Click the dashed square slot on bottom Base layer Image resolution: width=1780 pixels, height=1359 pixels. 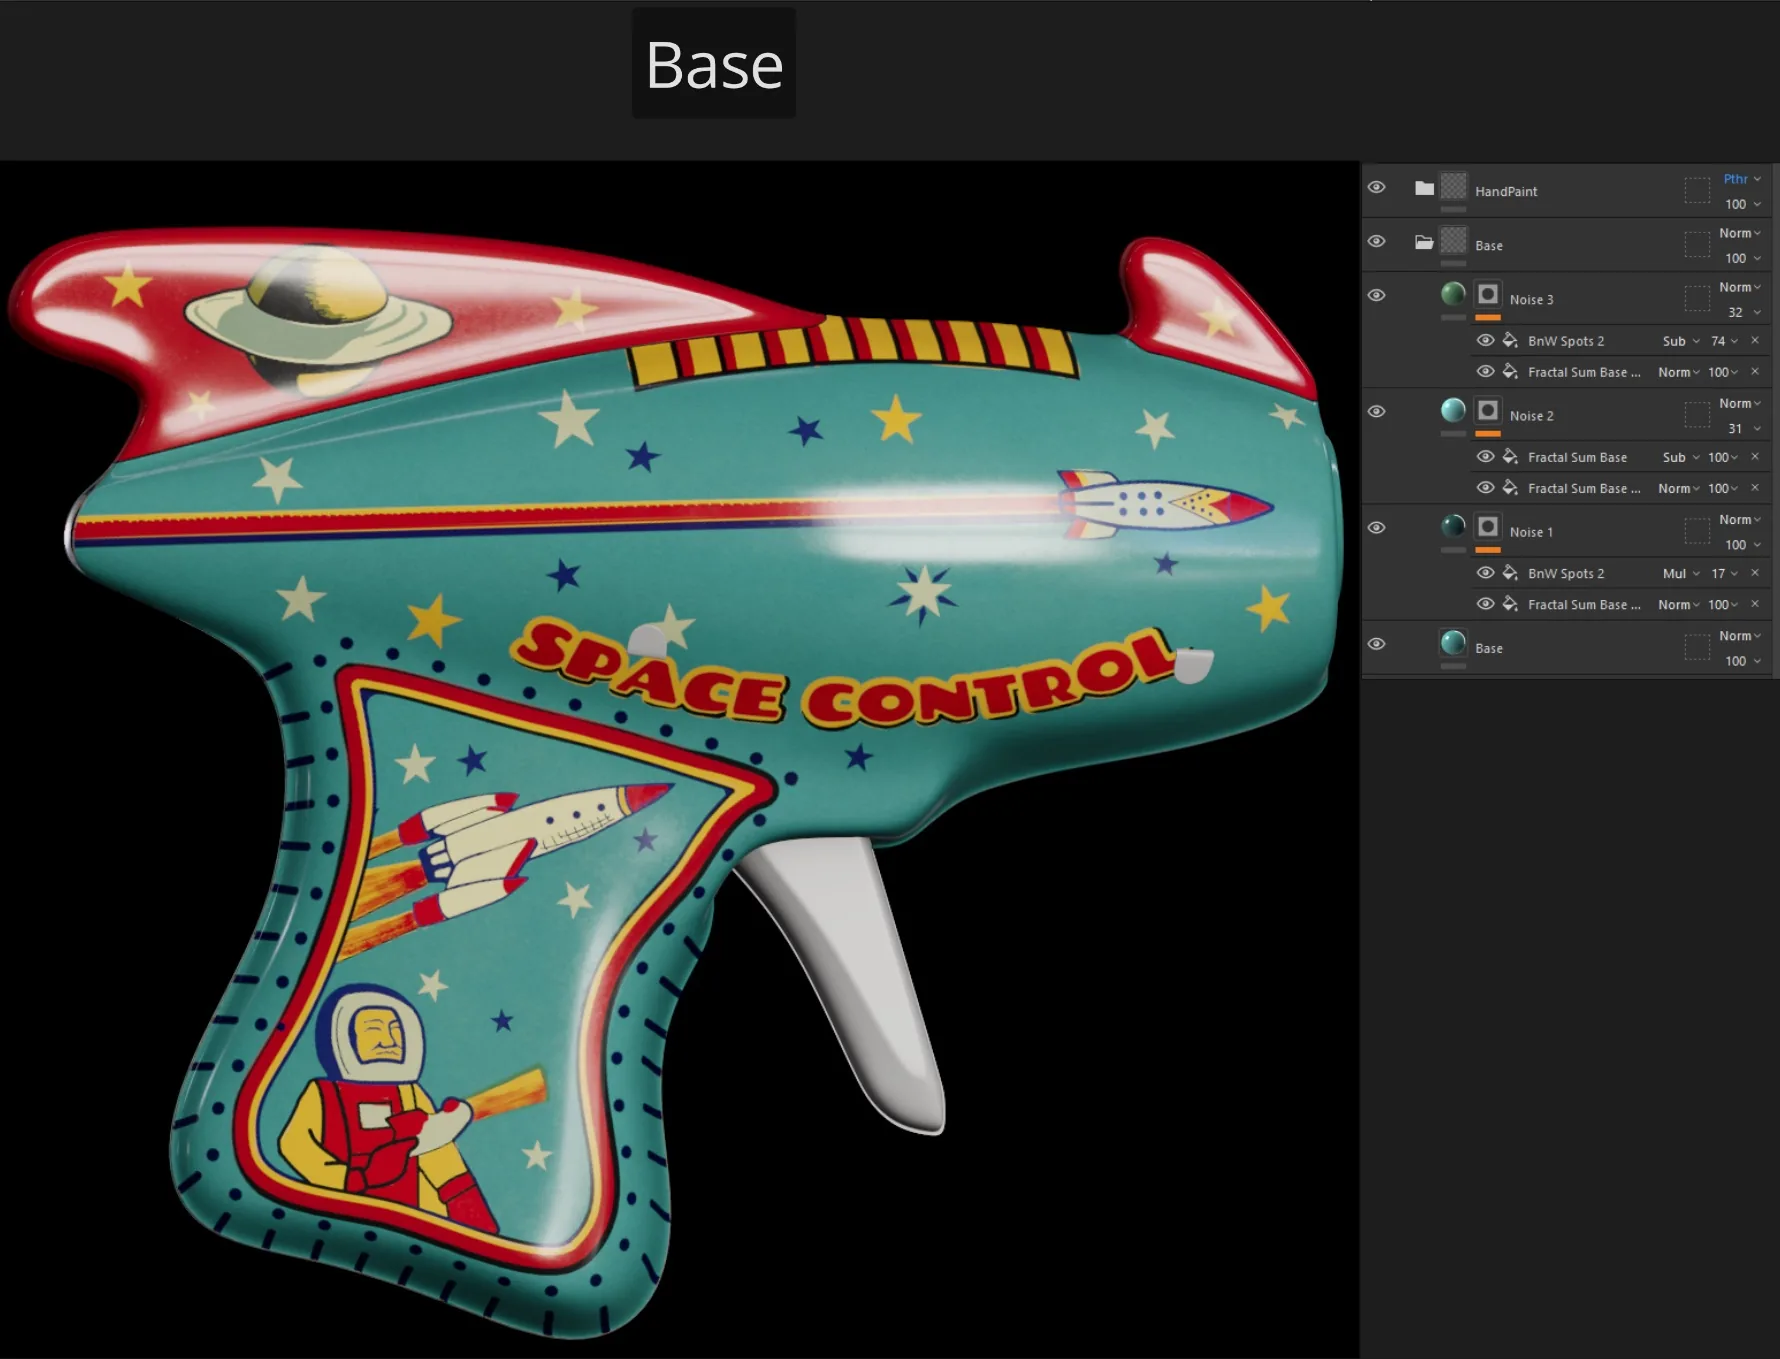pos(1697,647)
